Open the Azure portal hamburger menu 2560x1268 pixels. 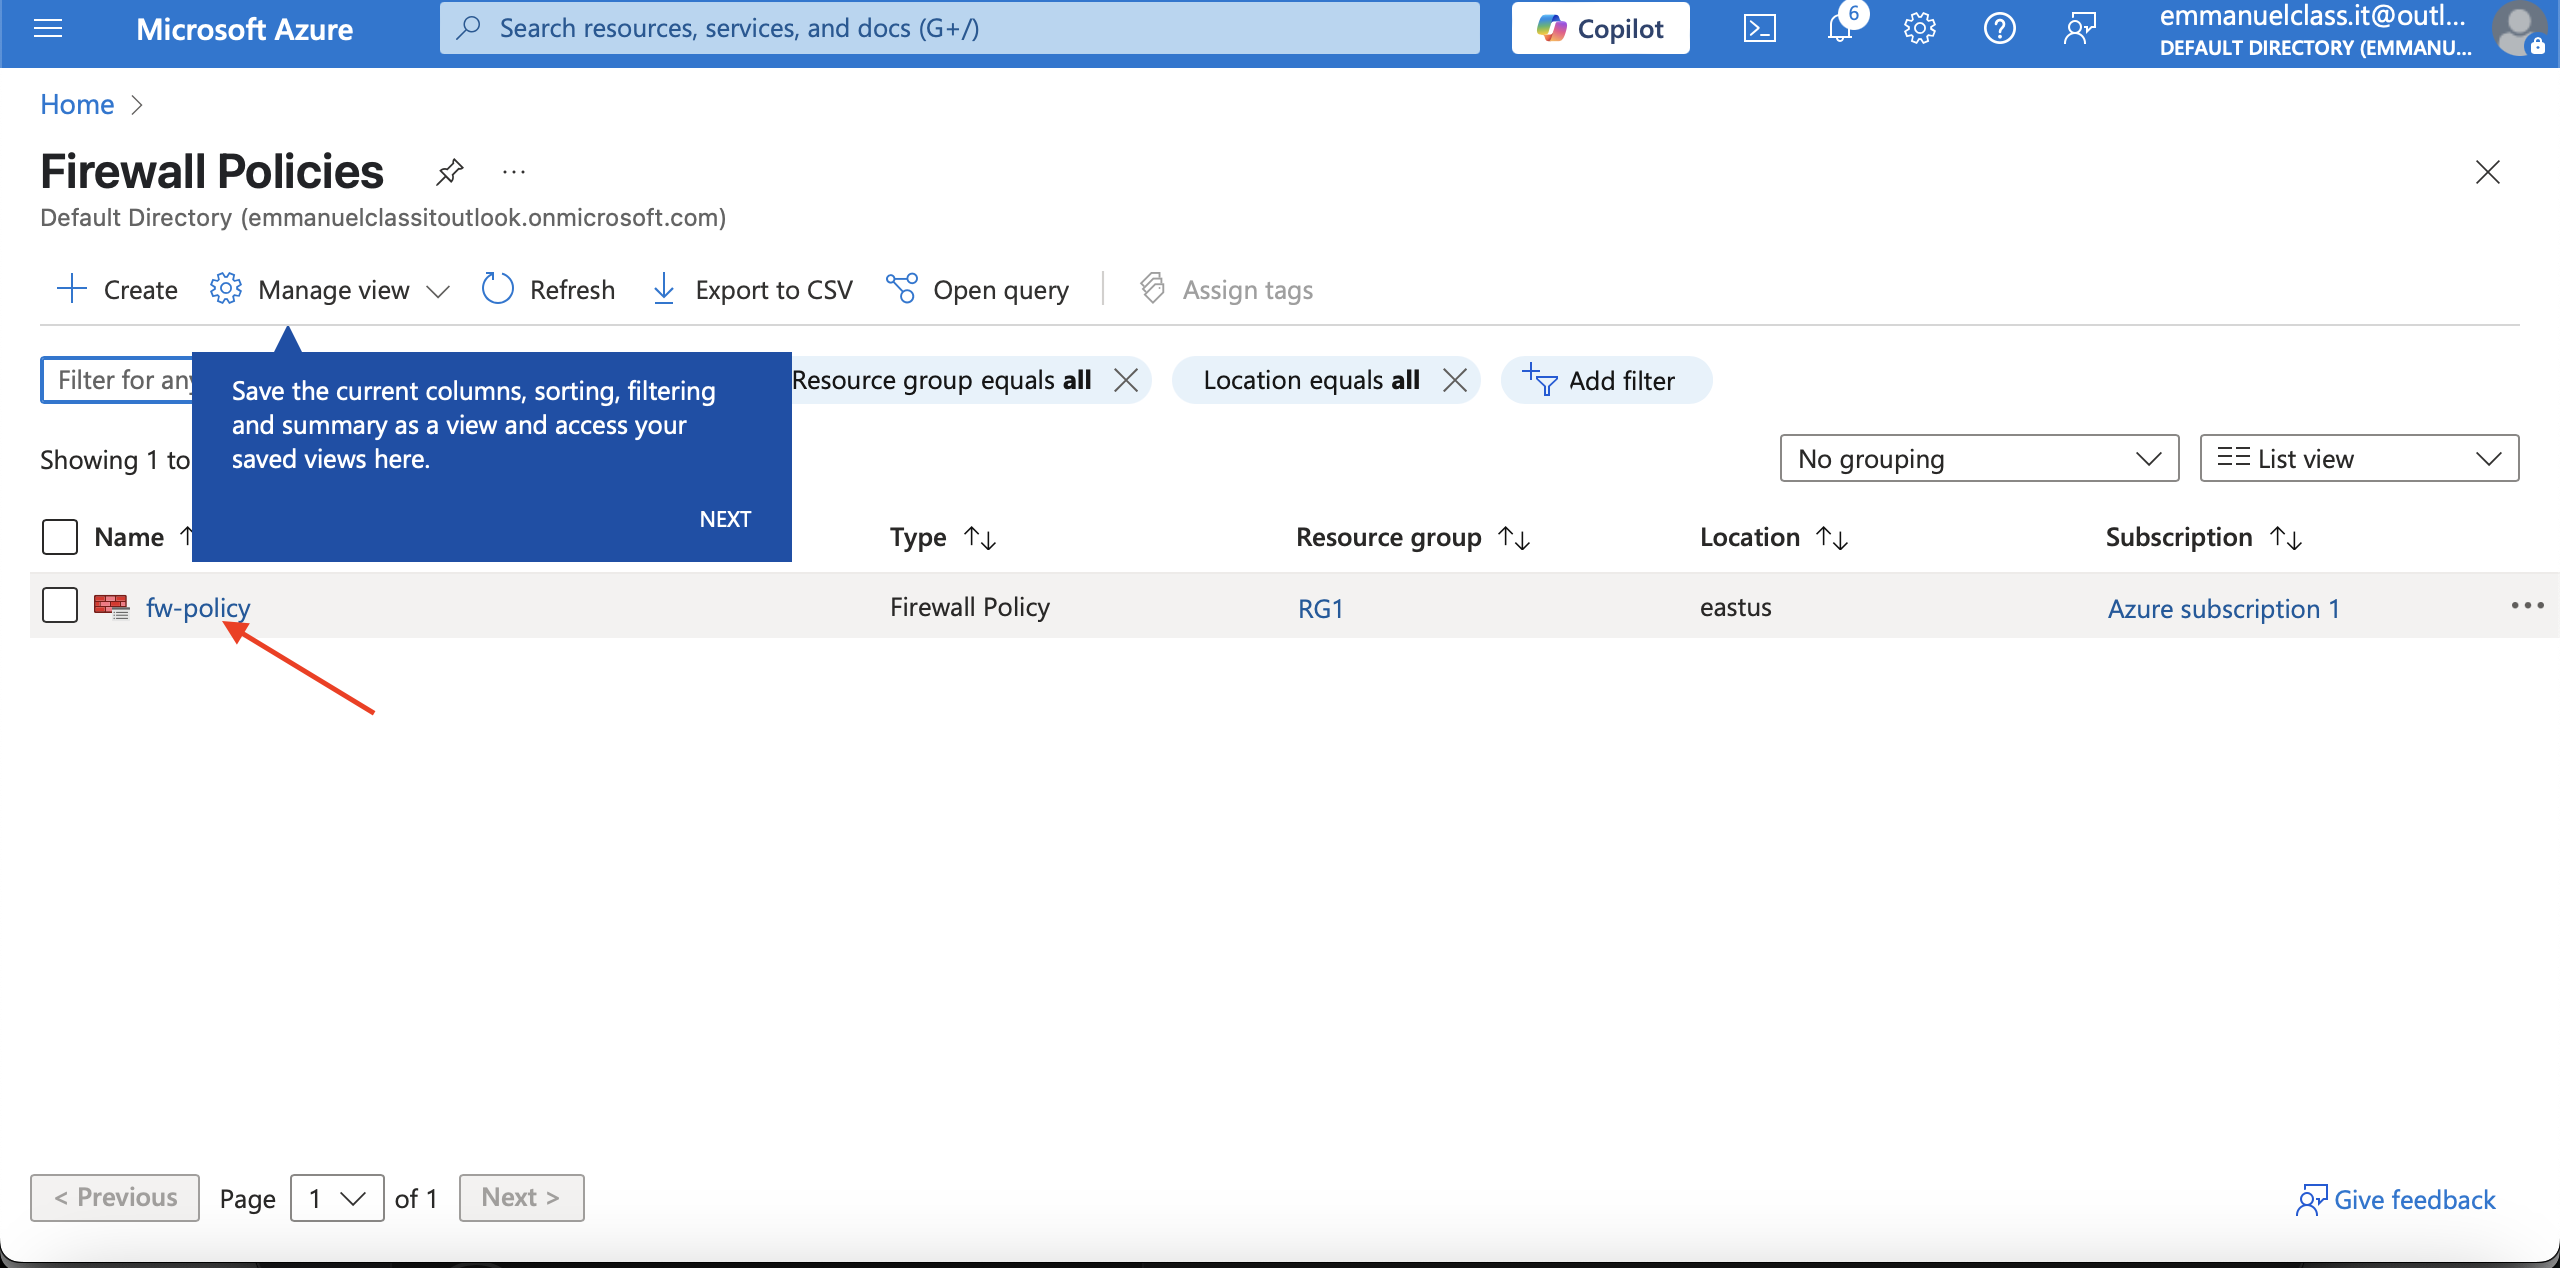[x=48, y=28]
